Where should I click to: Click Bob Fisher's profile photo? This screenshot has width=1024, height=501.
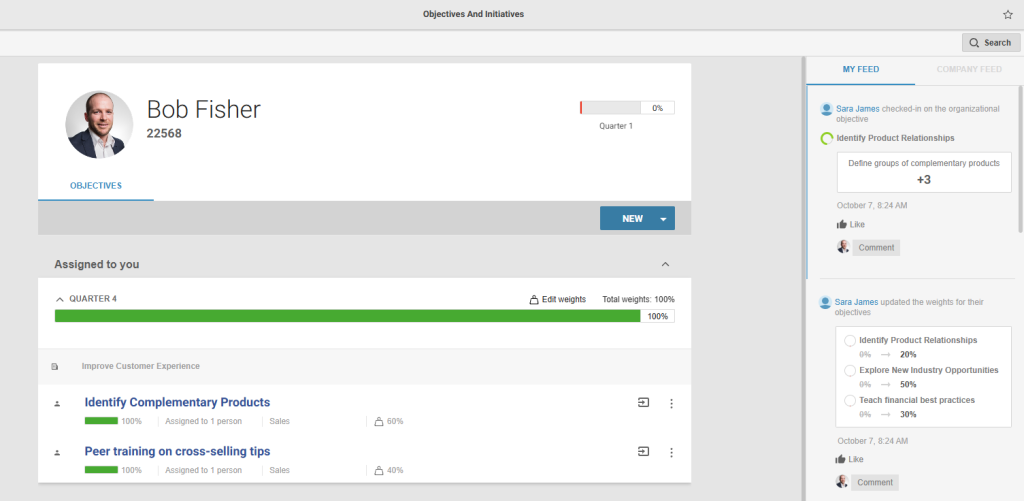(99, 124)
